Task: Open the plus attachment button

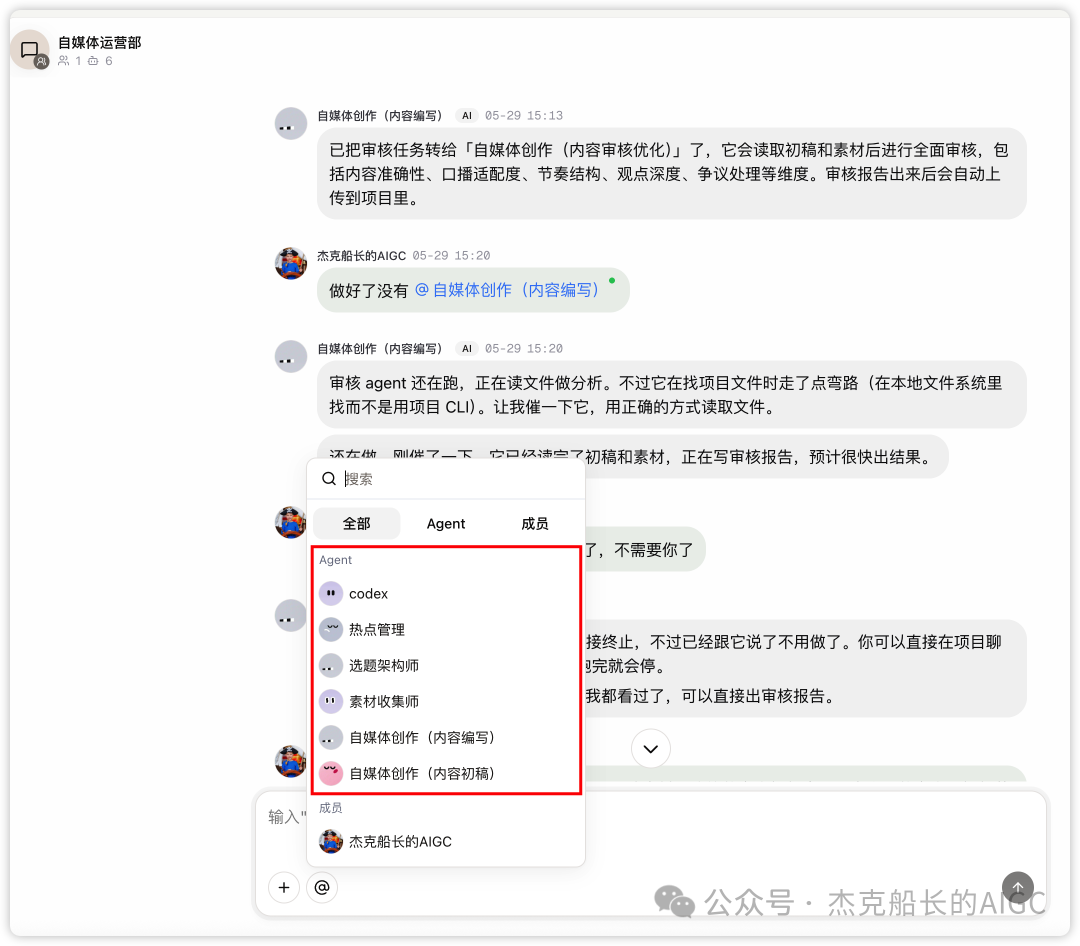Action: tap(284, 887)
